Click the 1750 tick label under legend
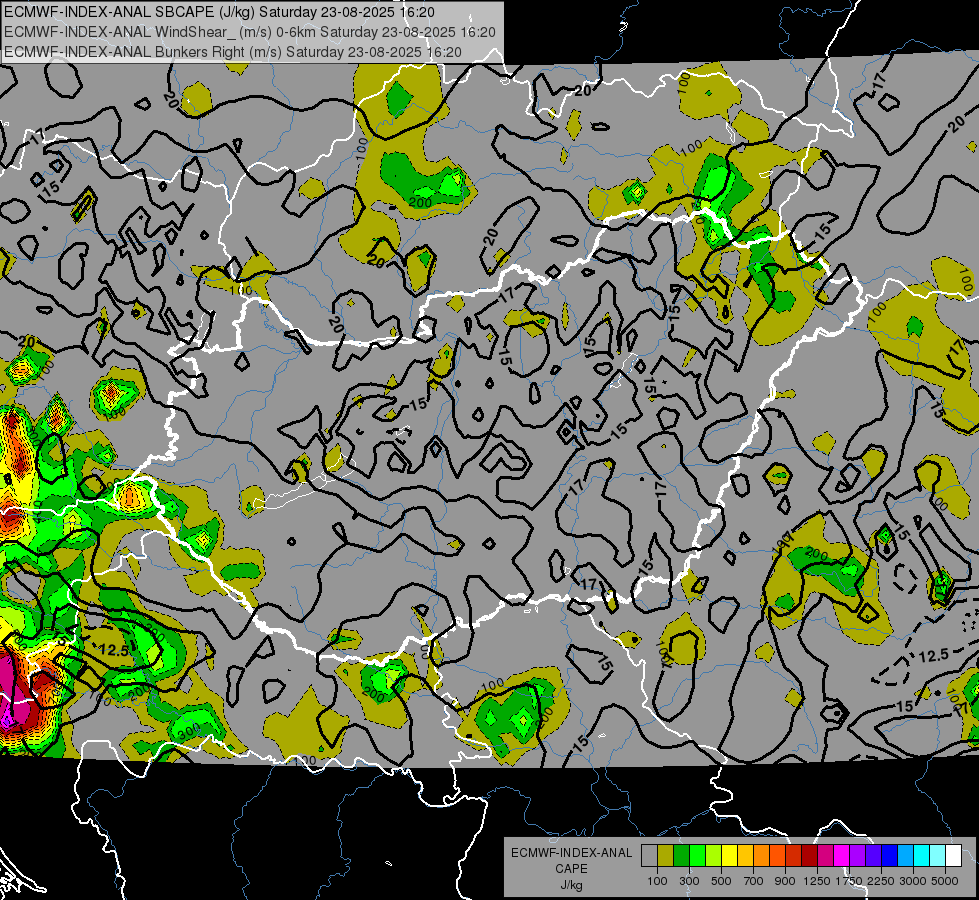979x900 pixels. click(849, 881)
